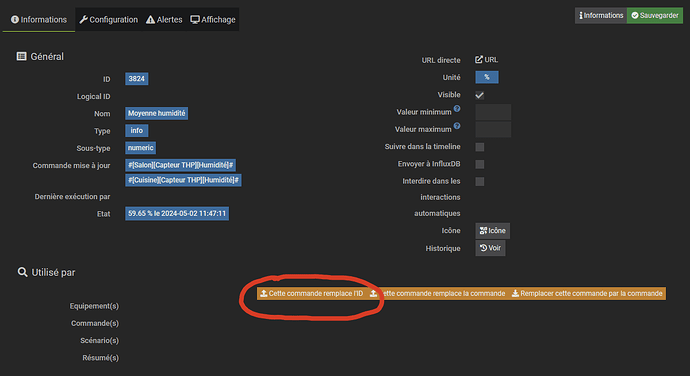This screenshot has height=376, width=690.
Task: Click the Affichage monitor icon
Action: click(195, 20)
